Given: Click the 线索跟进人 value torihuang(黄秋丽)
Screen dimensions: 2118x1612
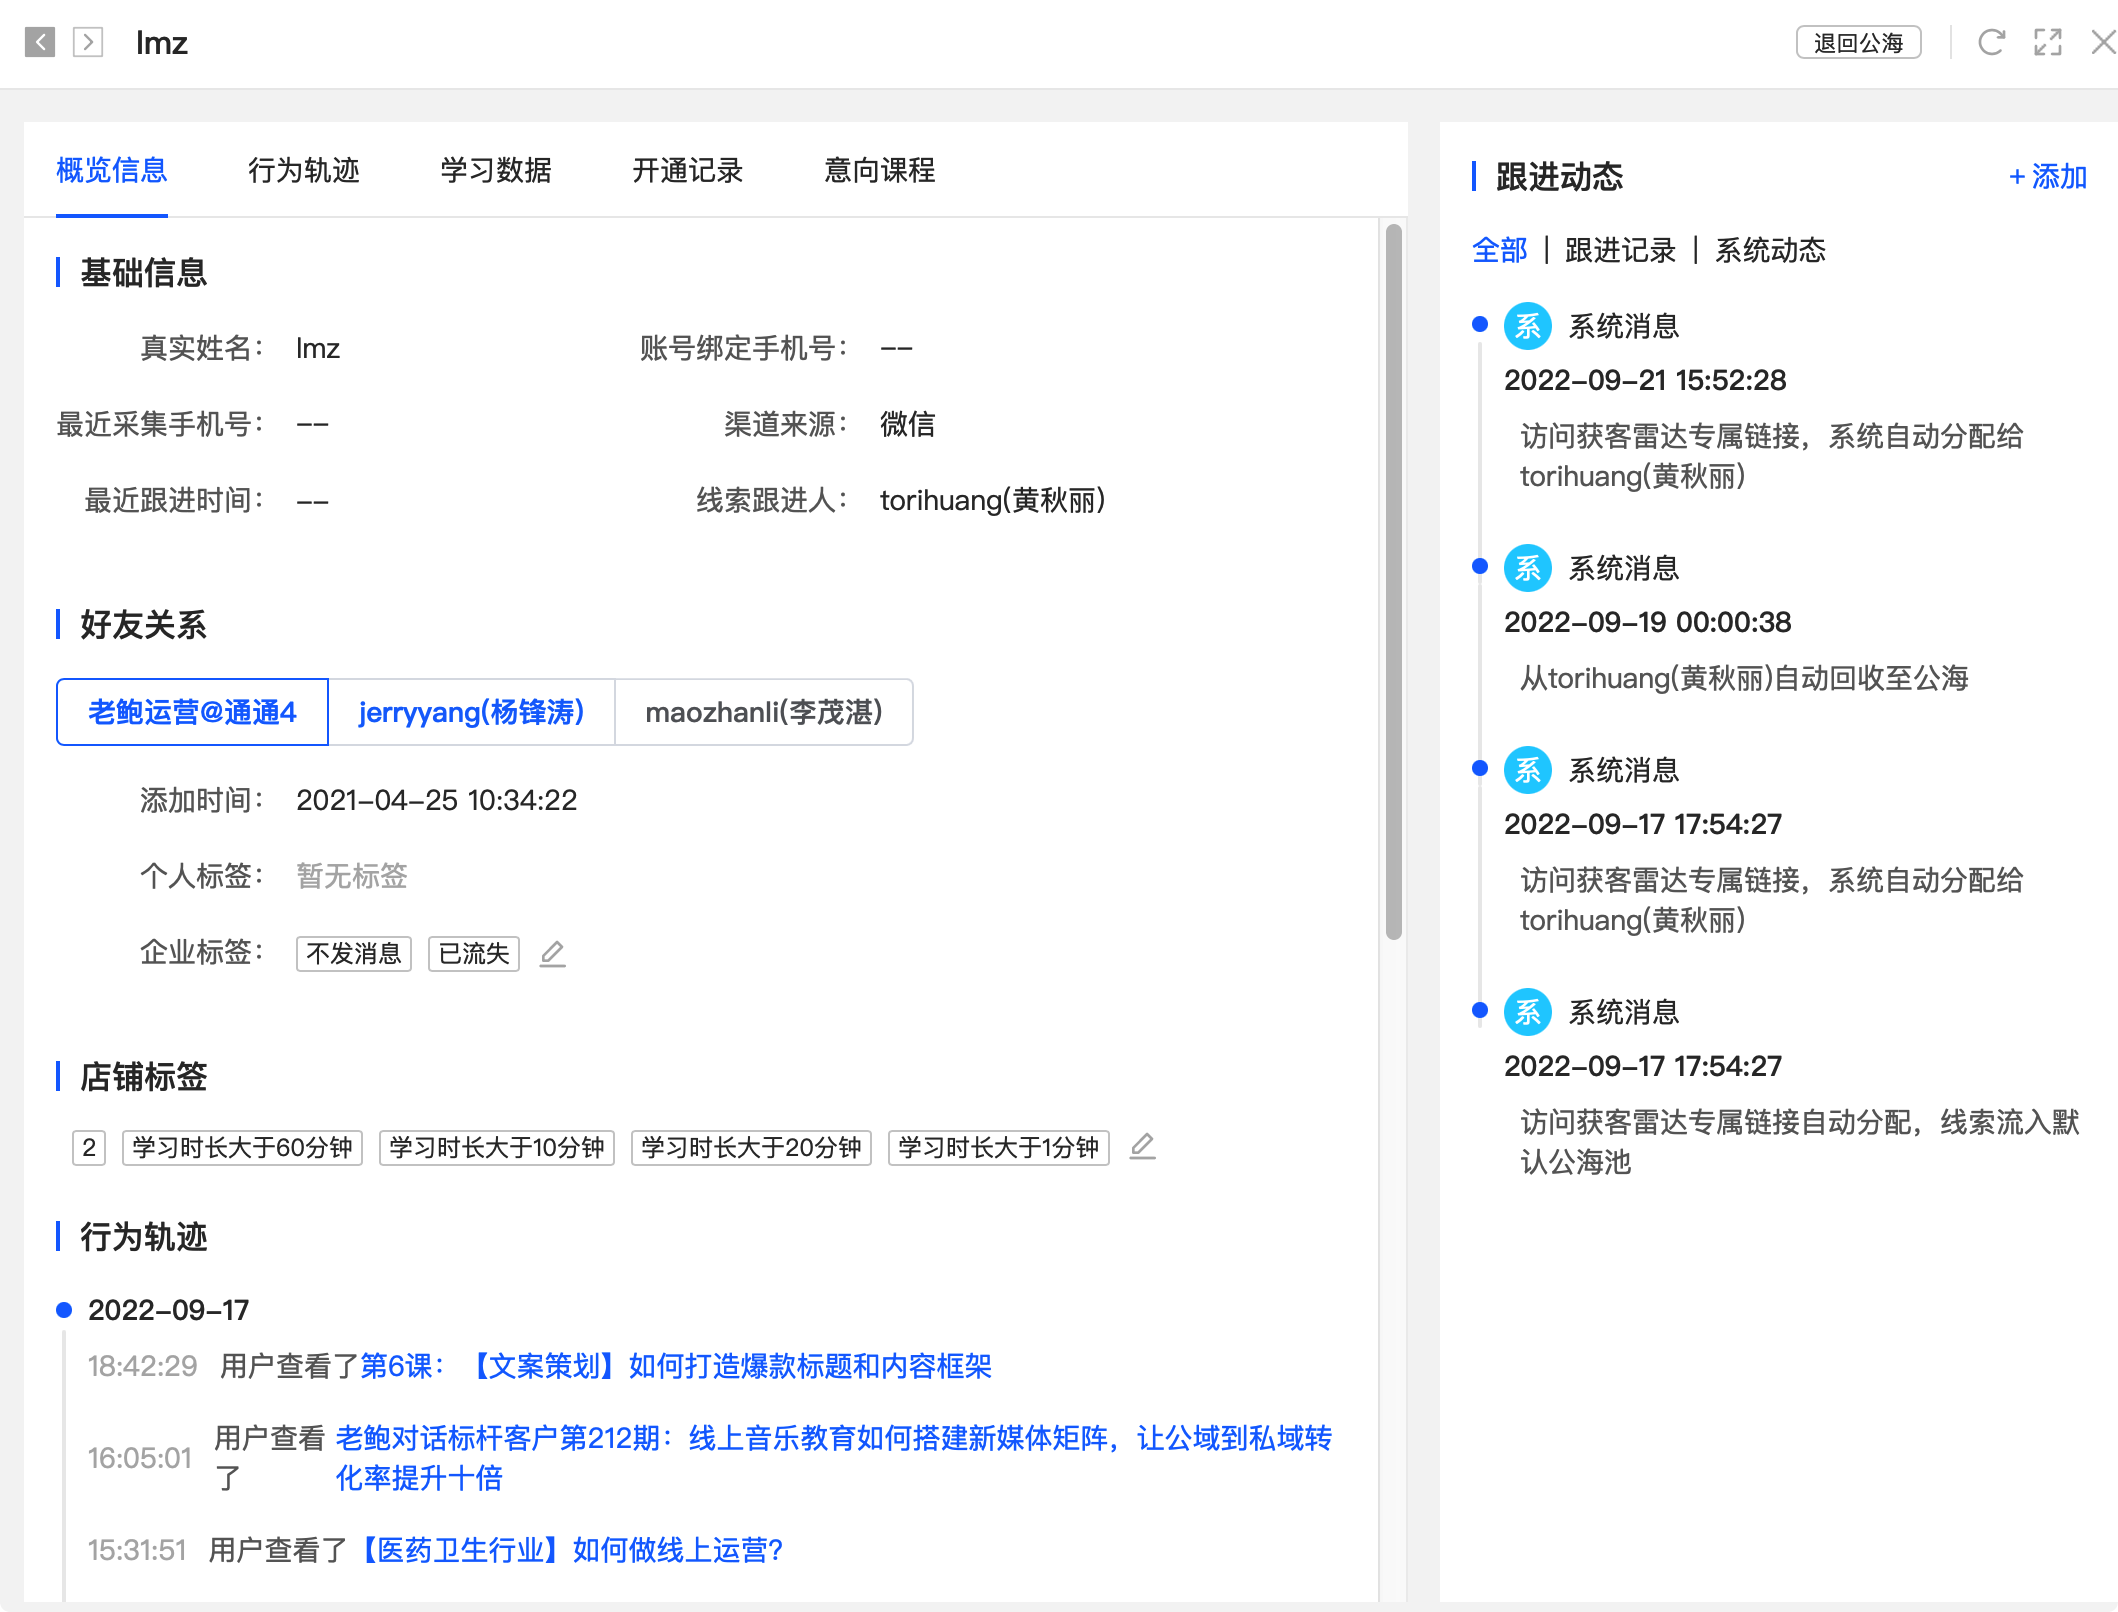Looking at the screenshot, I should 993,500.
